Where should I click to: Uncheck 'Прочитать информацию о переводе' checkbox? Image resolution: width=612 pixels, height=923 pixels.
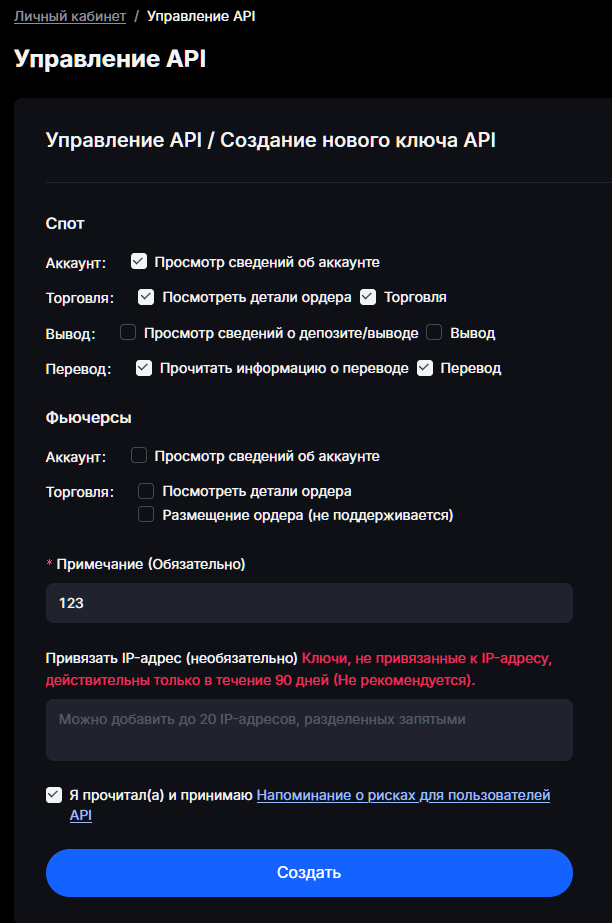[x=144, y=368]
